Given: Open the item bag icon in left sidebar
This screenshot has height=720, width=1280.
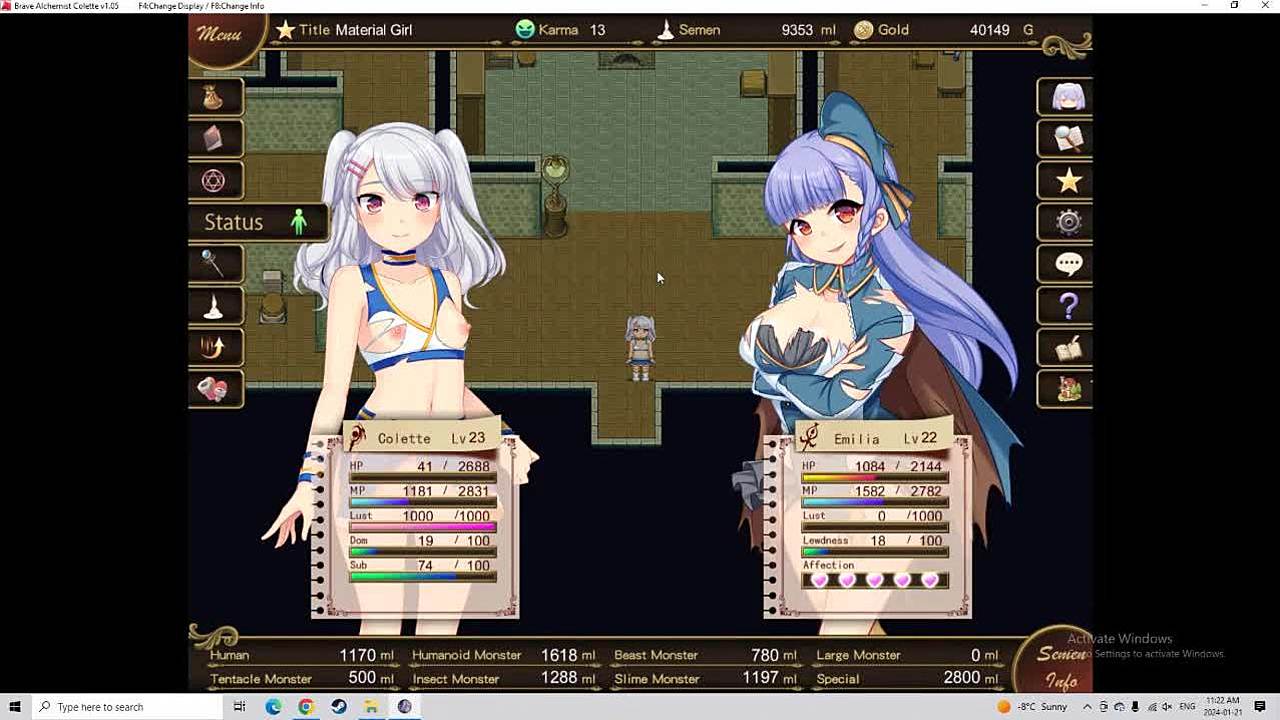Looking at the screenshot, I should pyautogui.click(x=213, y=97).
